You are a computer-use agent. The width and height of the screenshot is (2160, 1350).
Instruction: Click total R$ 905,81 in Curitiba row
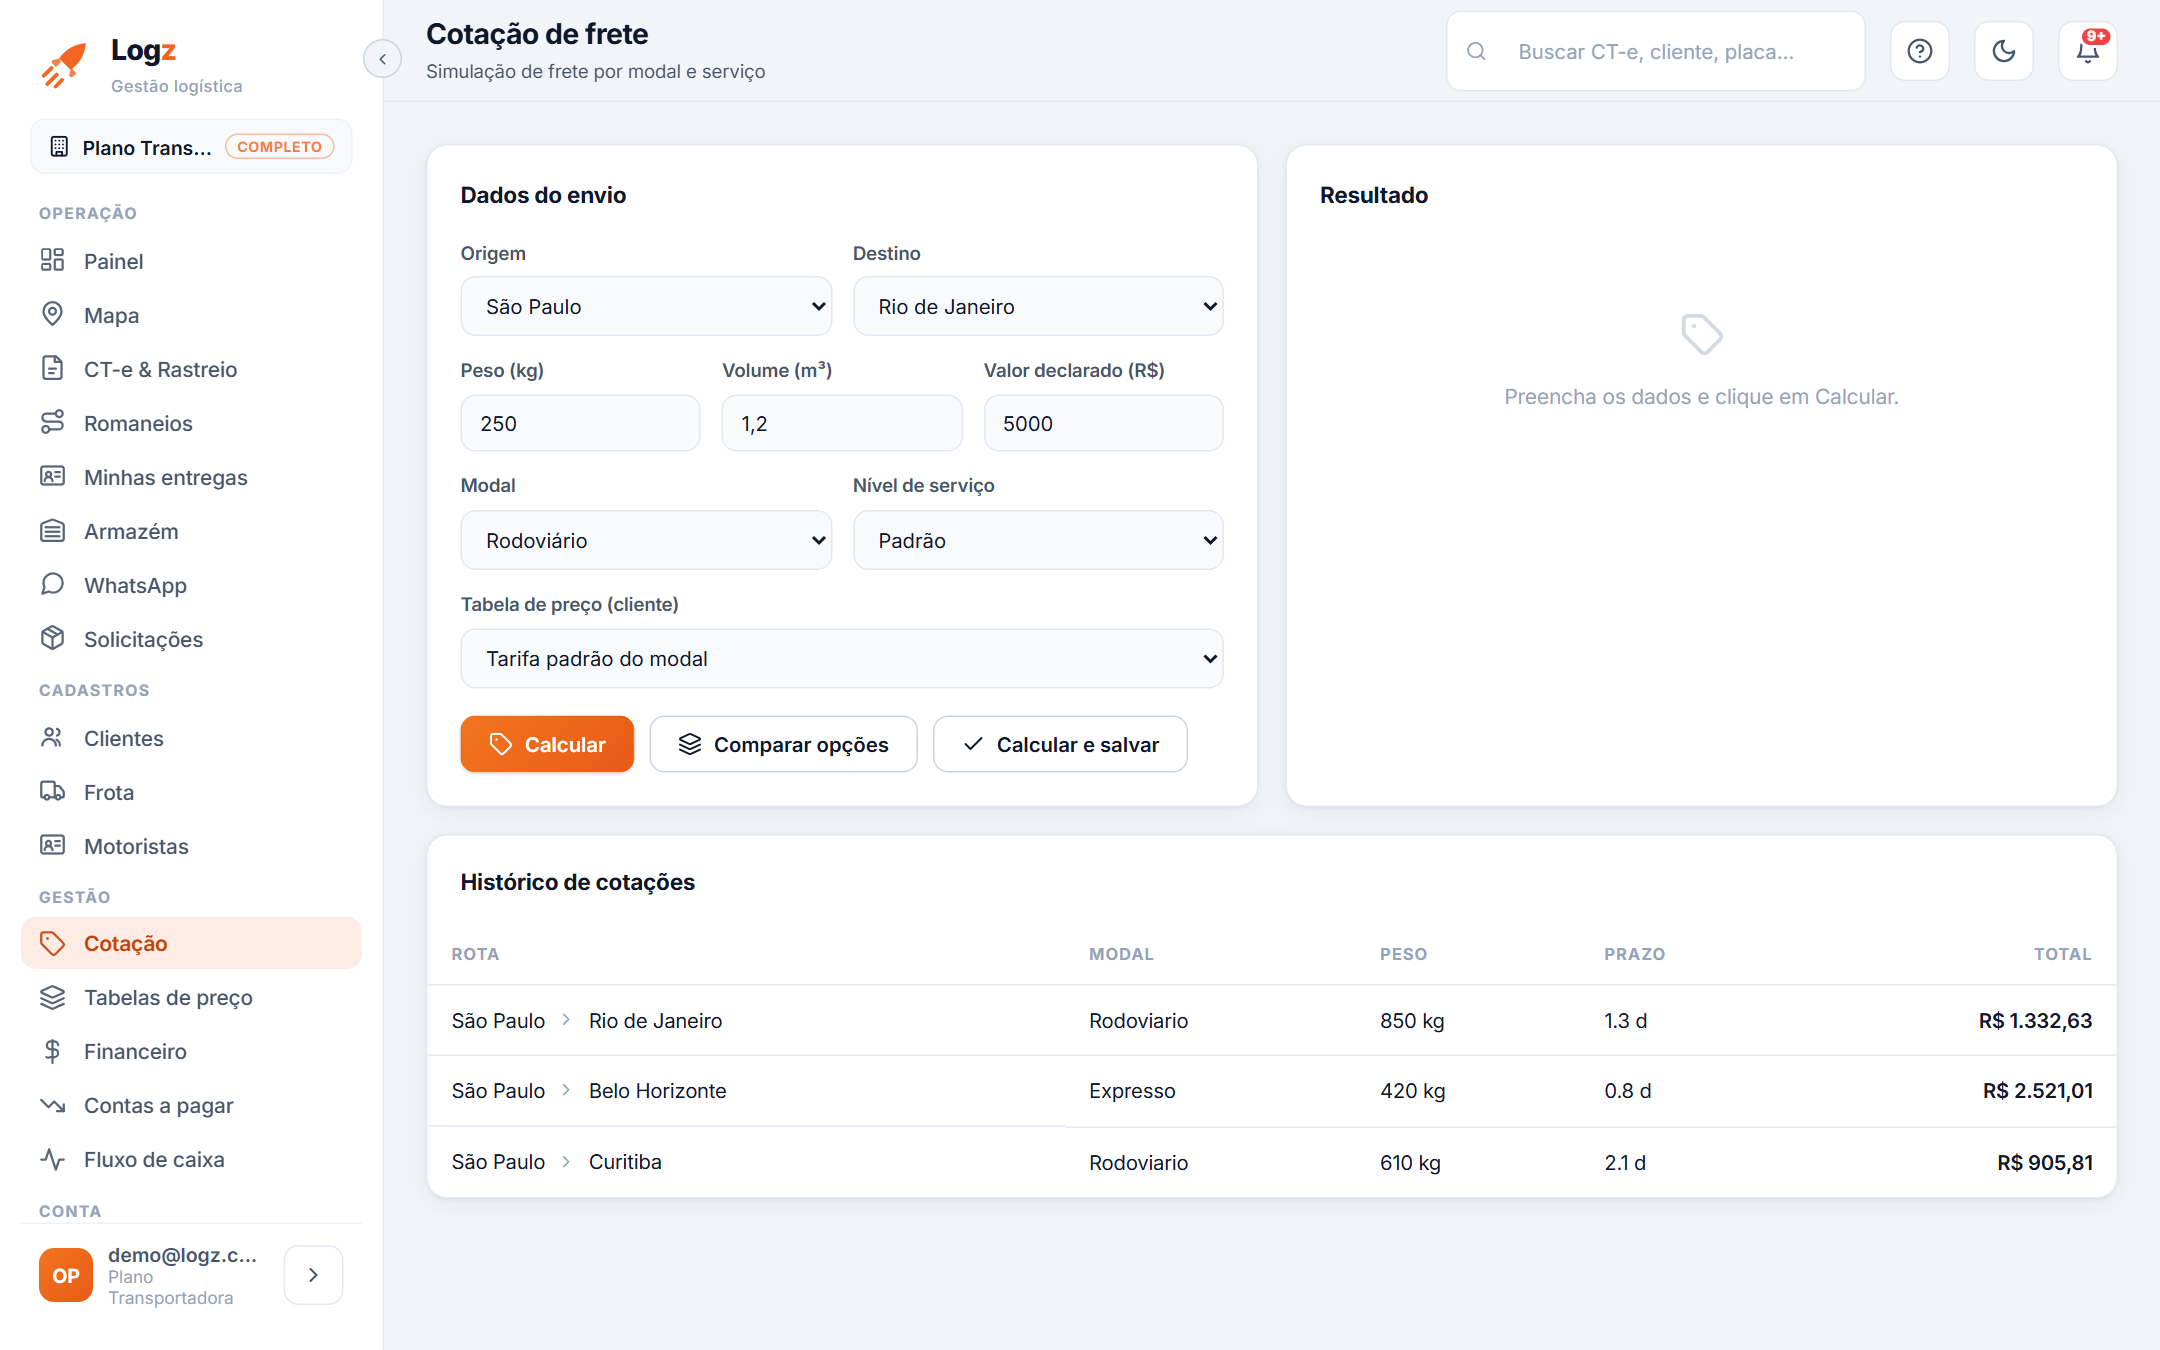tap(2044, 1162)
